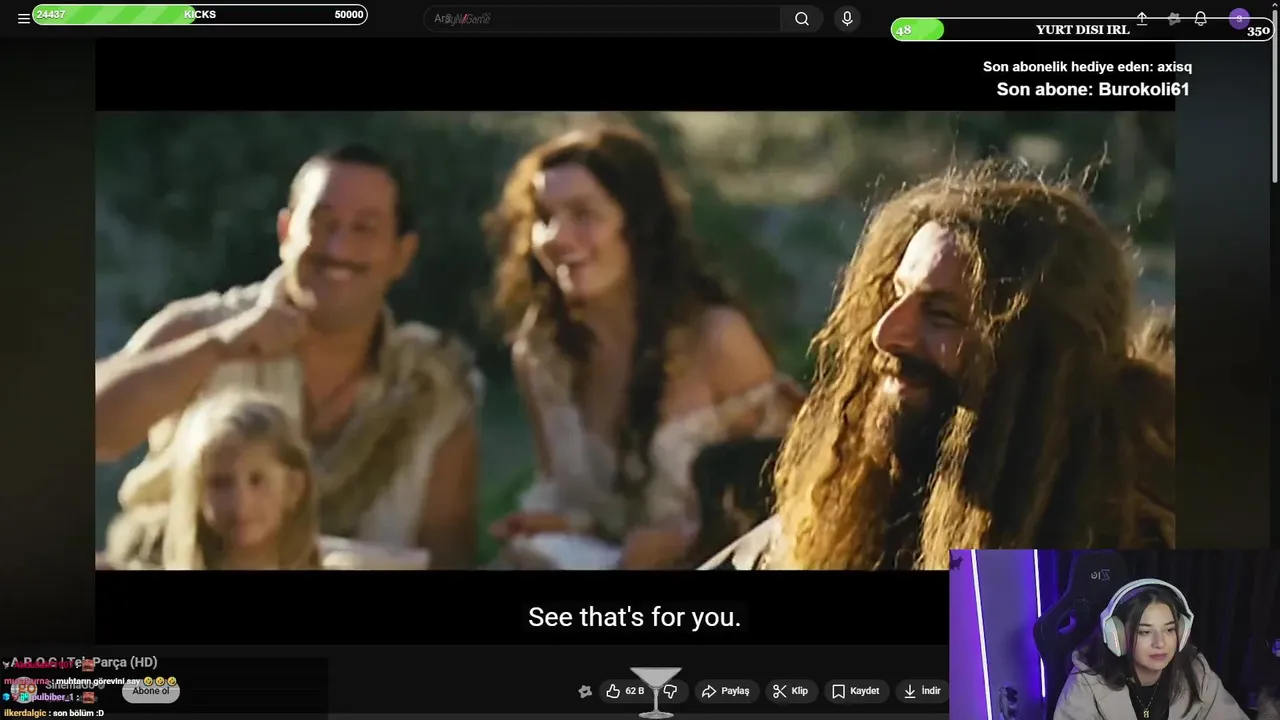The image size is (1280, 720).
Task: Click the subtitle 'See that's for you.'
Action: point(634,617)
